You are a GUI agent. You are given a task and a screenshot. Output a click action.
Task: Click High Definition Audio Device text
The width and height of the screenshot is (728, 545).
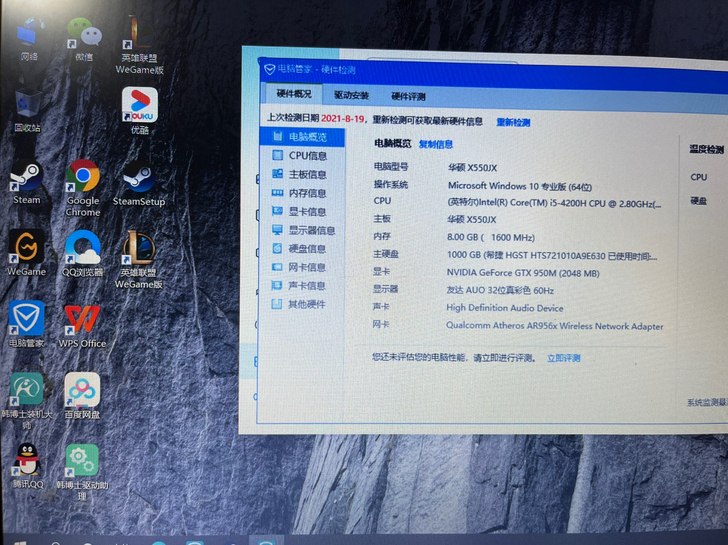[x=505, y=308]
